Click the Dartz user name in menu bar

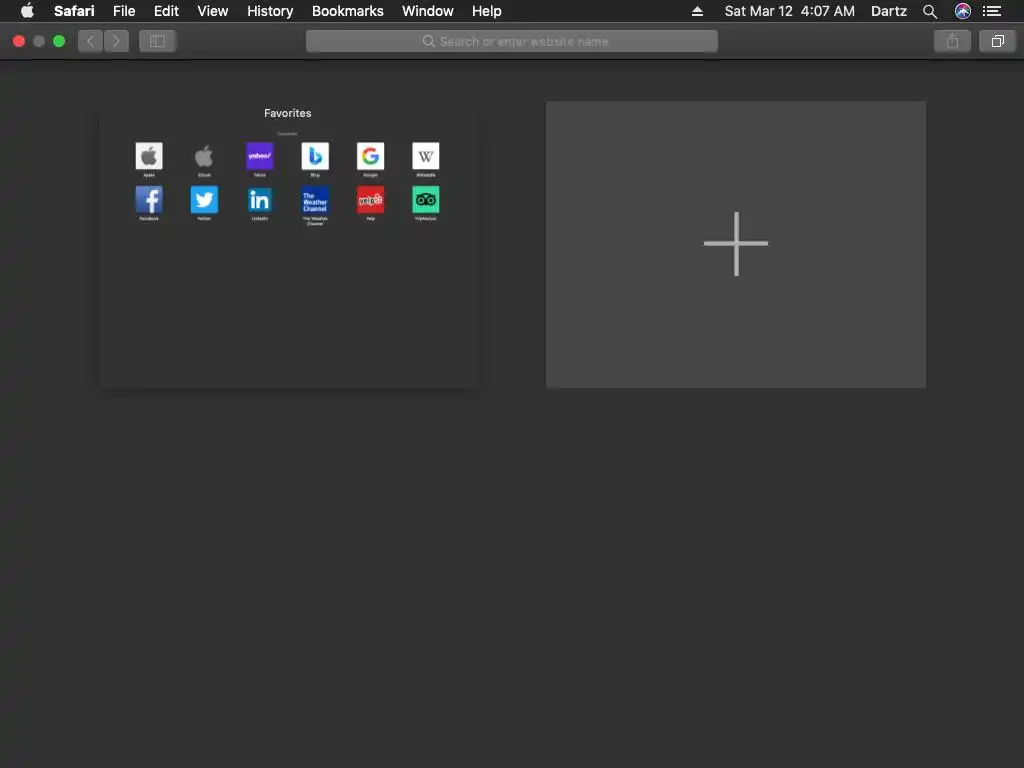889,11
